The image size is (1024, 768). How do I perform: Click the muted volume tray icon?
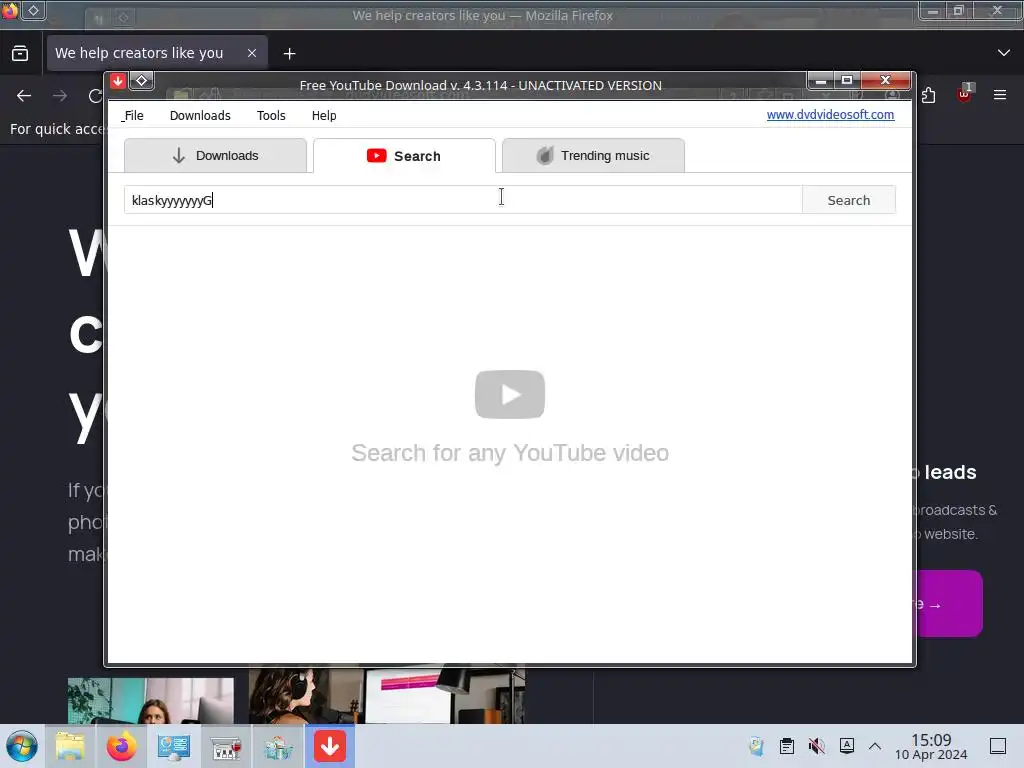816,746
